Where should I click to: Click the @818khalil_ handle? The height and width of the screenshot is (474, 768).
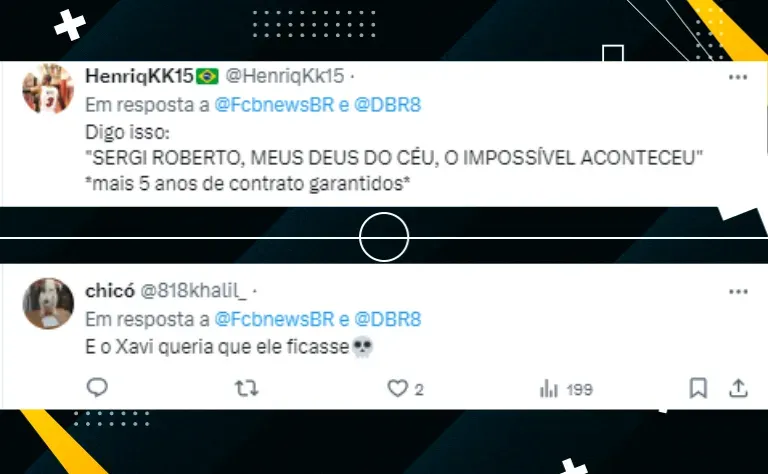coord(193,291)
